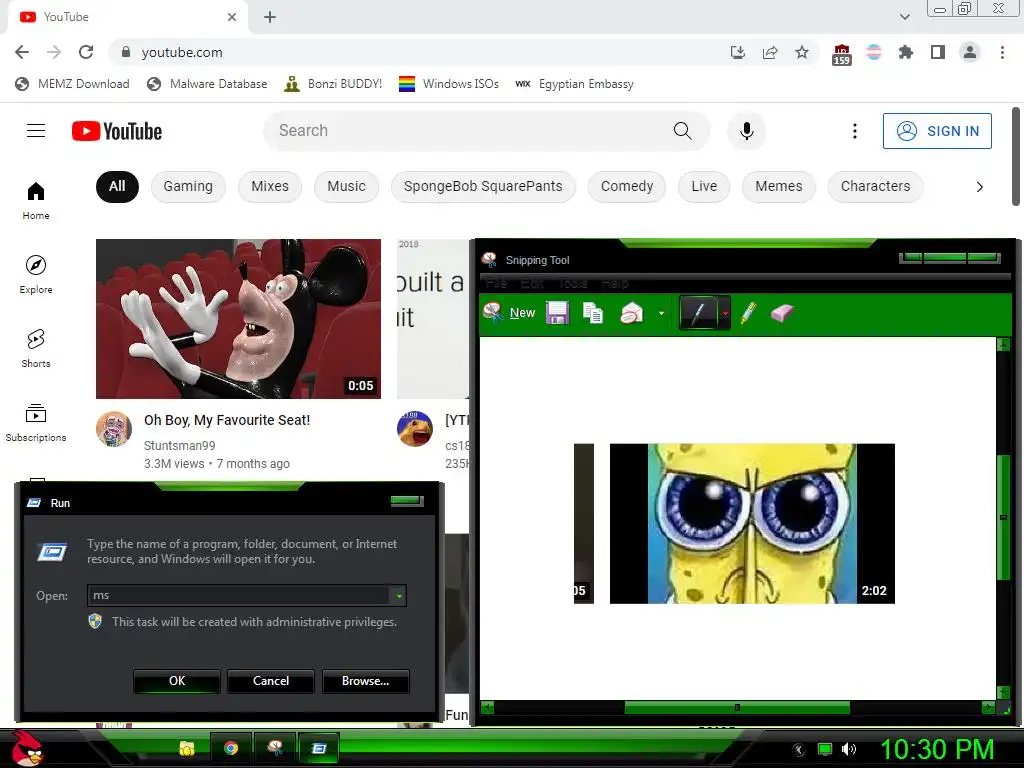Click the Stuntsman99 channel avatar
Viewport: 1024px width, 768px height.
tap(114, 429)
